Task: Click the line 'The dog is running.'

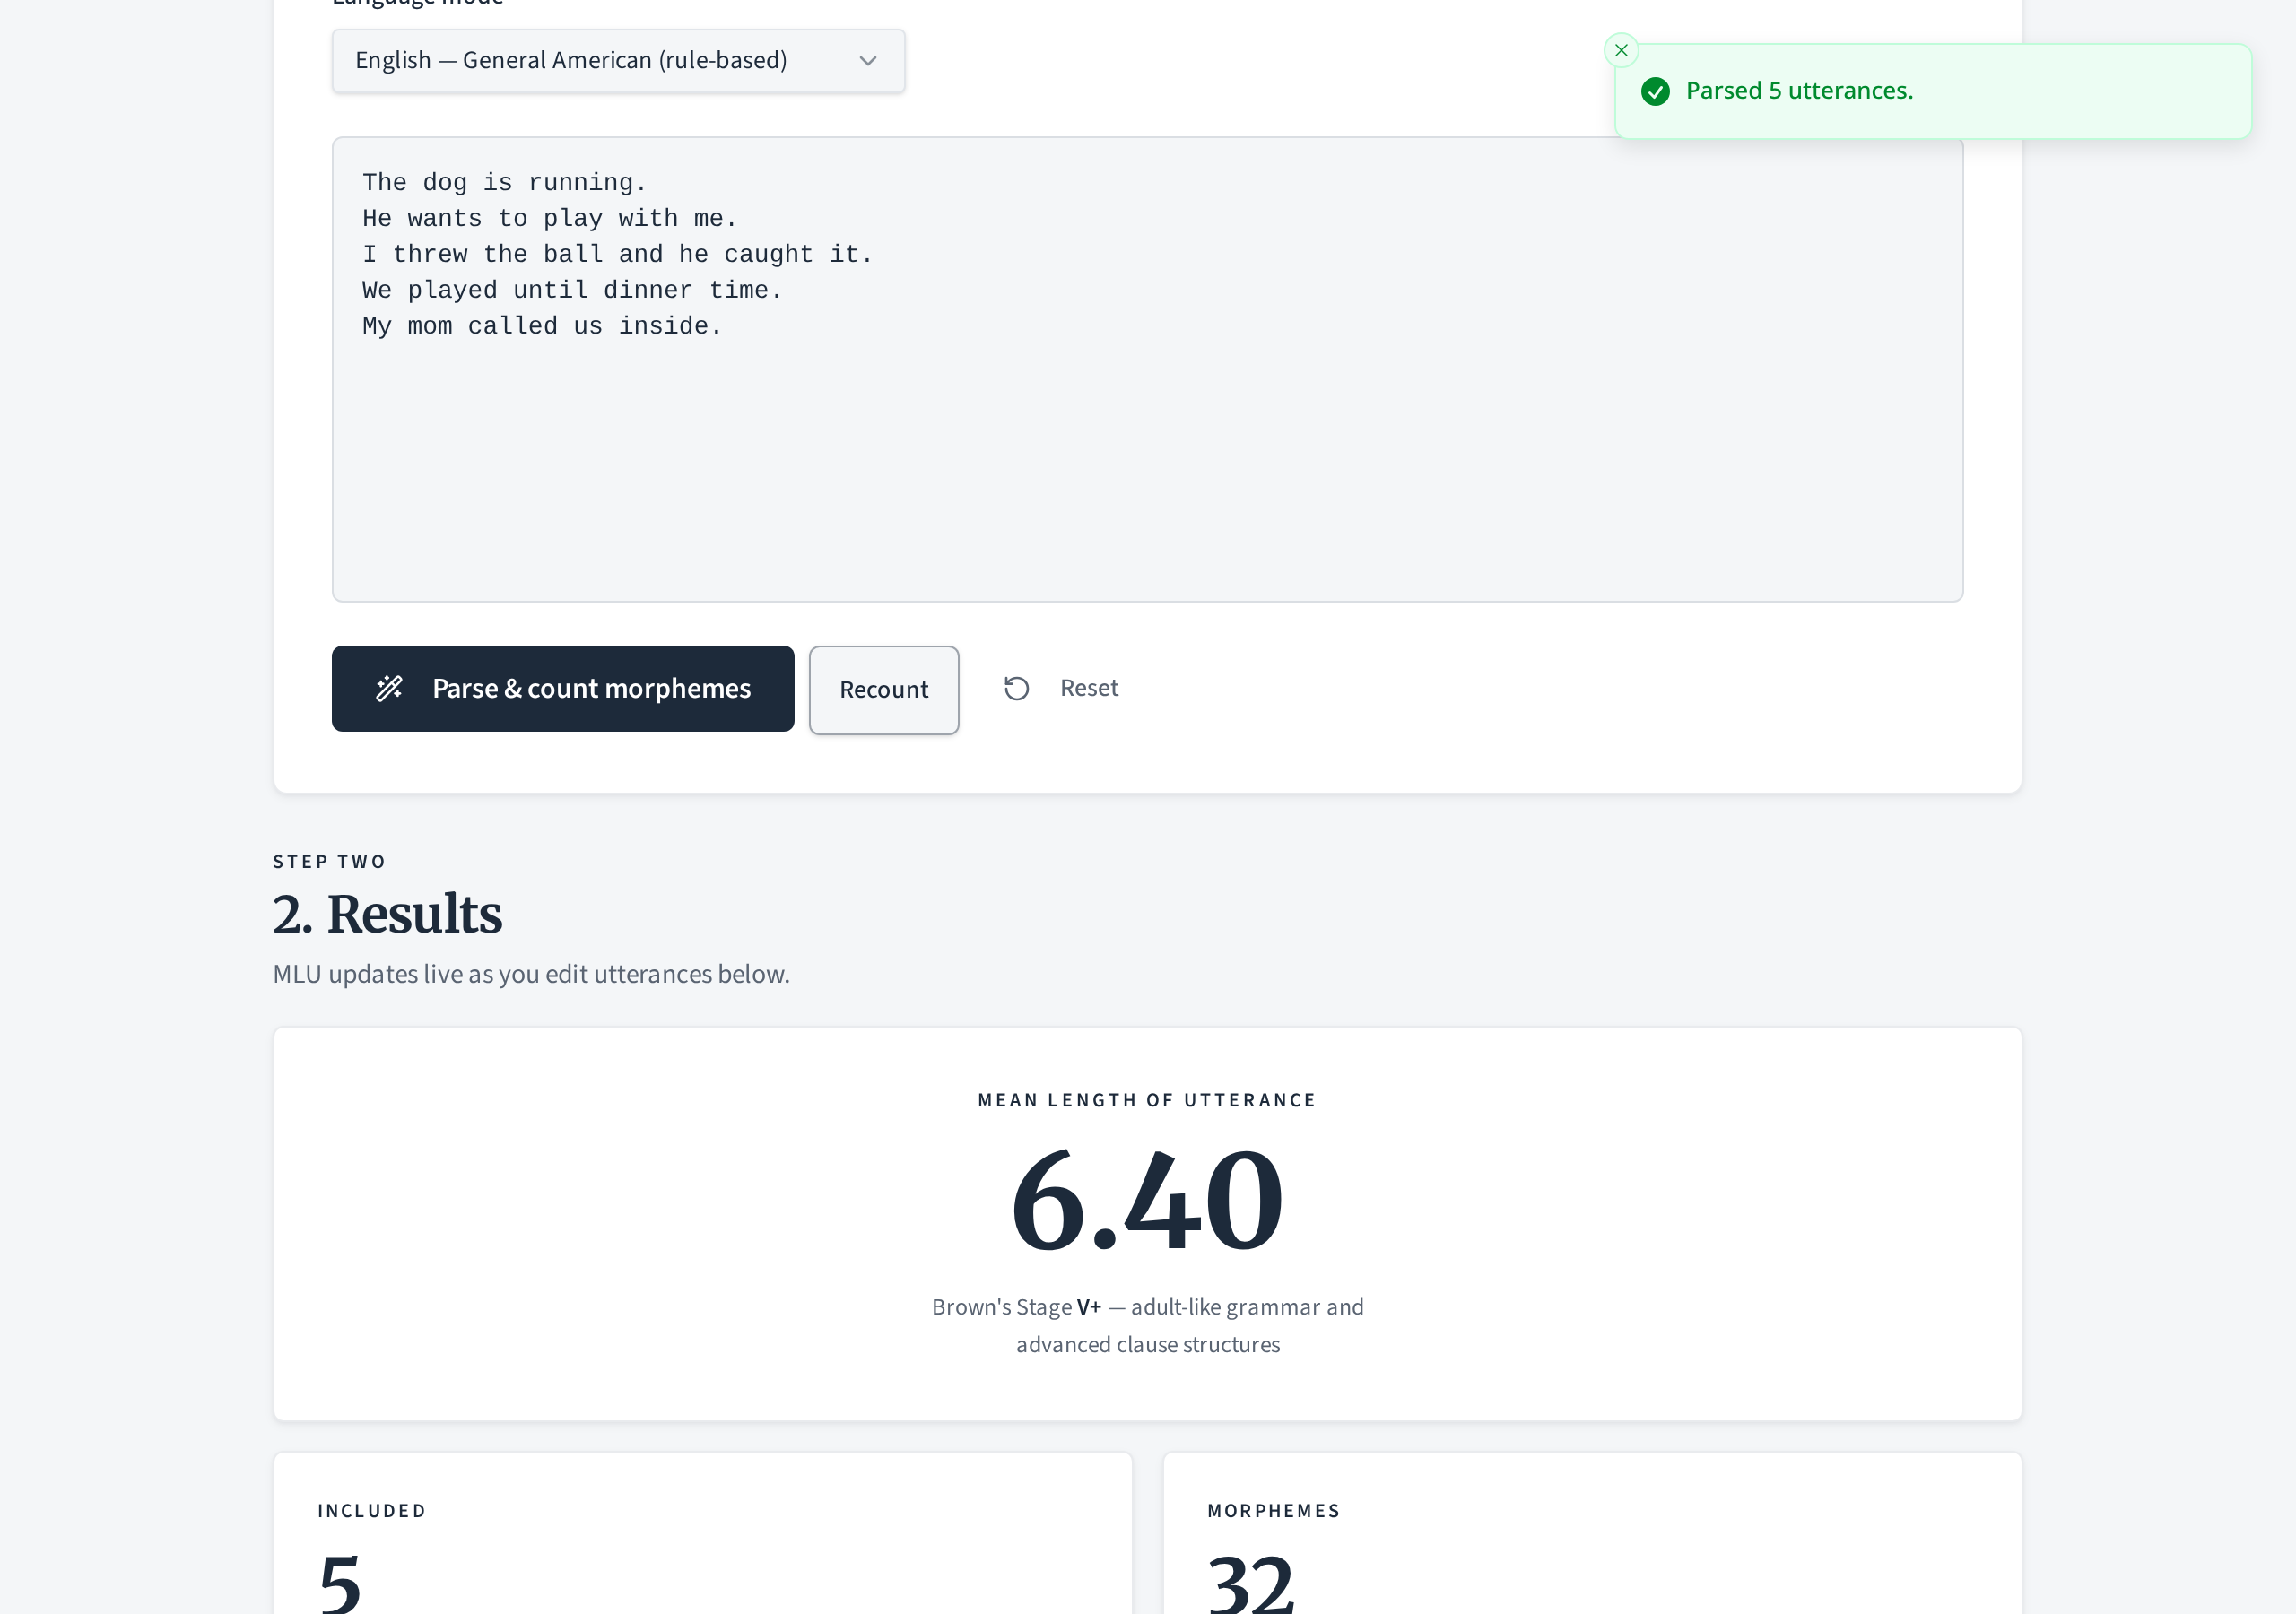Action: tap(504, 183)
